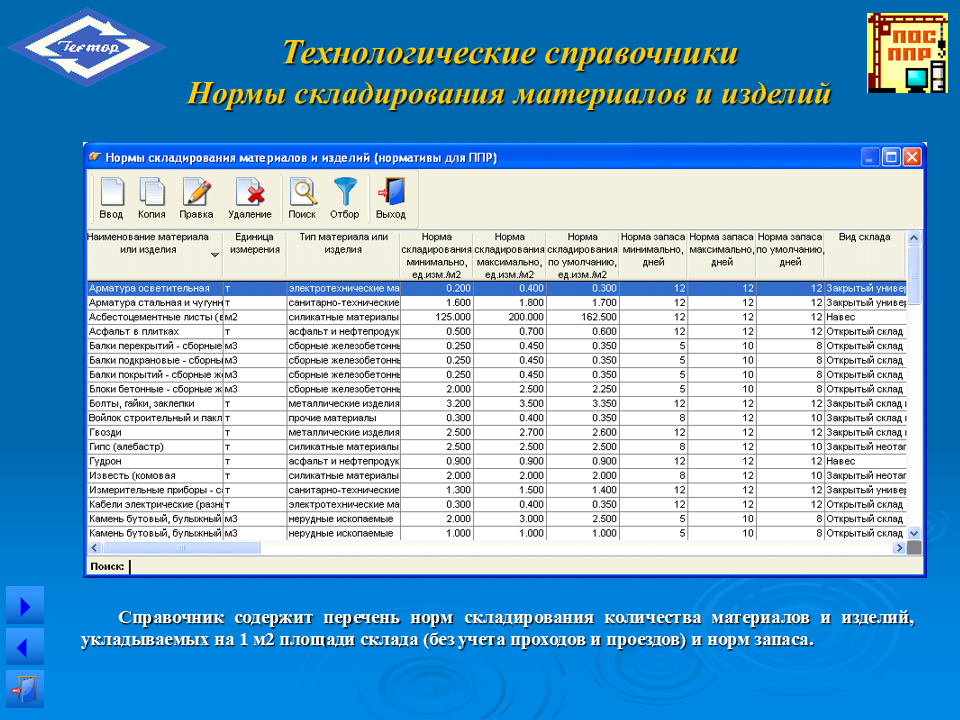The width and height of the screenshot is (960, 720).
Task: Select row Балки подкрановые - сборные
Action: coord(497,360)
